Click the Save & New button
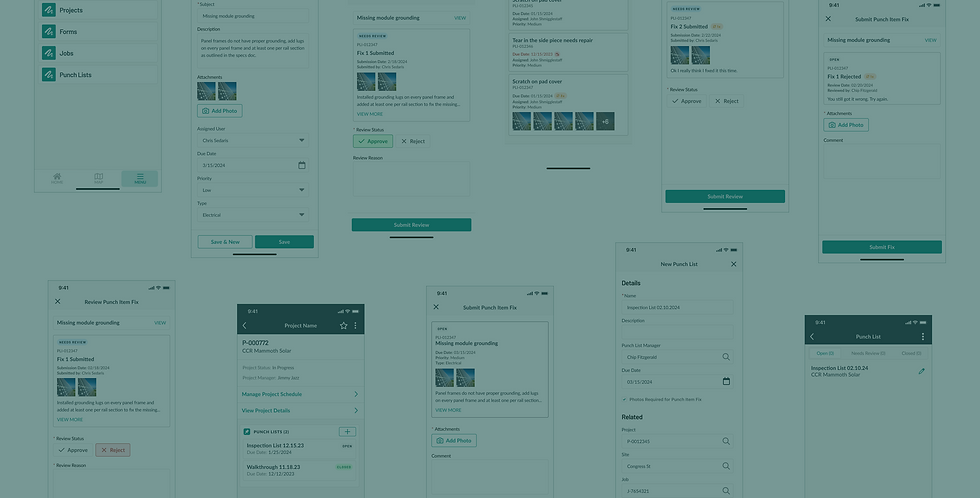The image size is (980, 498). point(225,242)
